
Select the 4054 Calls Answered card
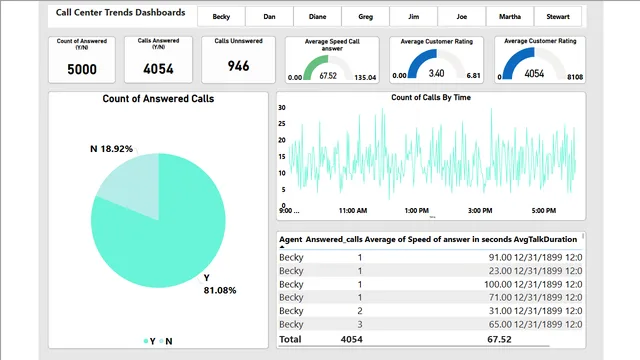tap(158, 60)
